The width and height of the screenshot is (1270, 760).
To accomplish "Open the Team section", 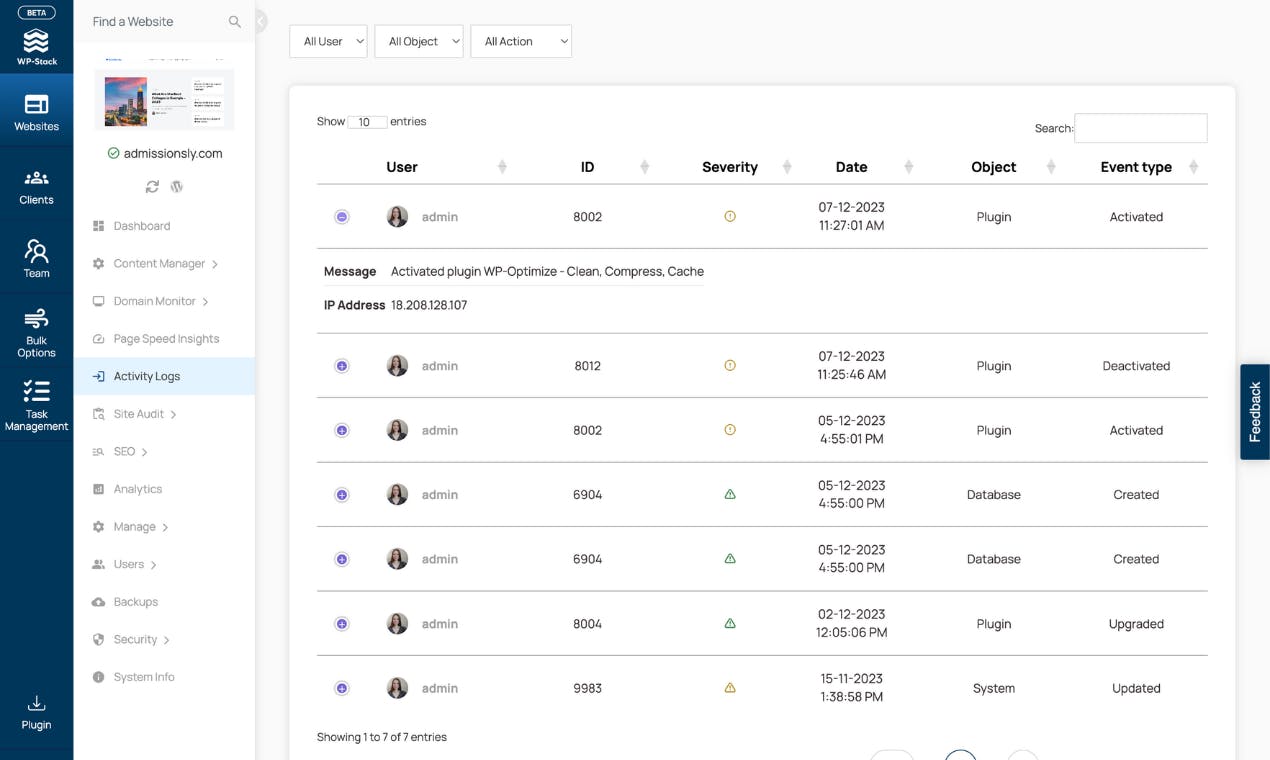I will coord(36,259).
